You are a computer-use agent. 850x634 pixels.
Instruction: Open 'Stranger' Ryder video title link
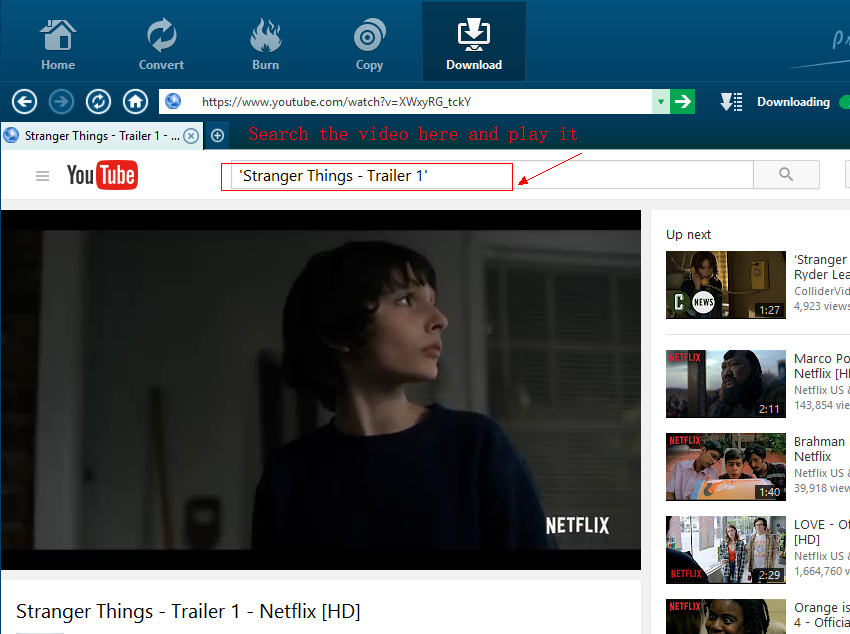[x=822, y=267]
